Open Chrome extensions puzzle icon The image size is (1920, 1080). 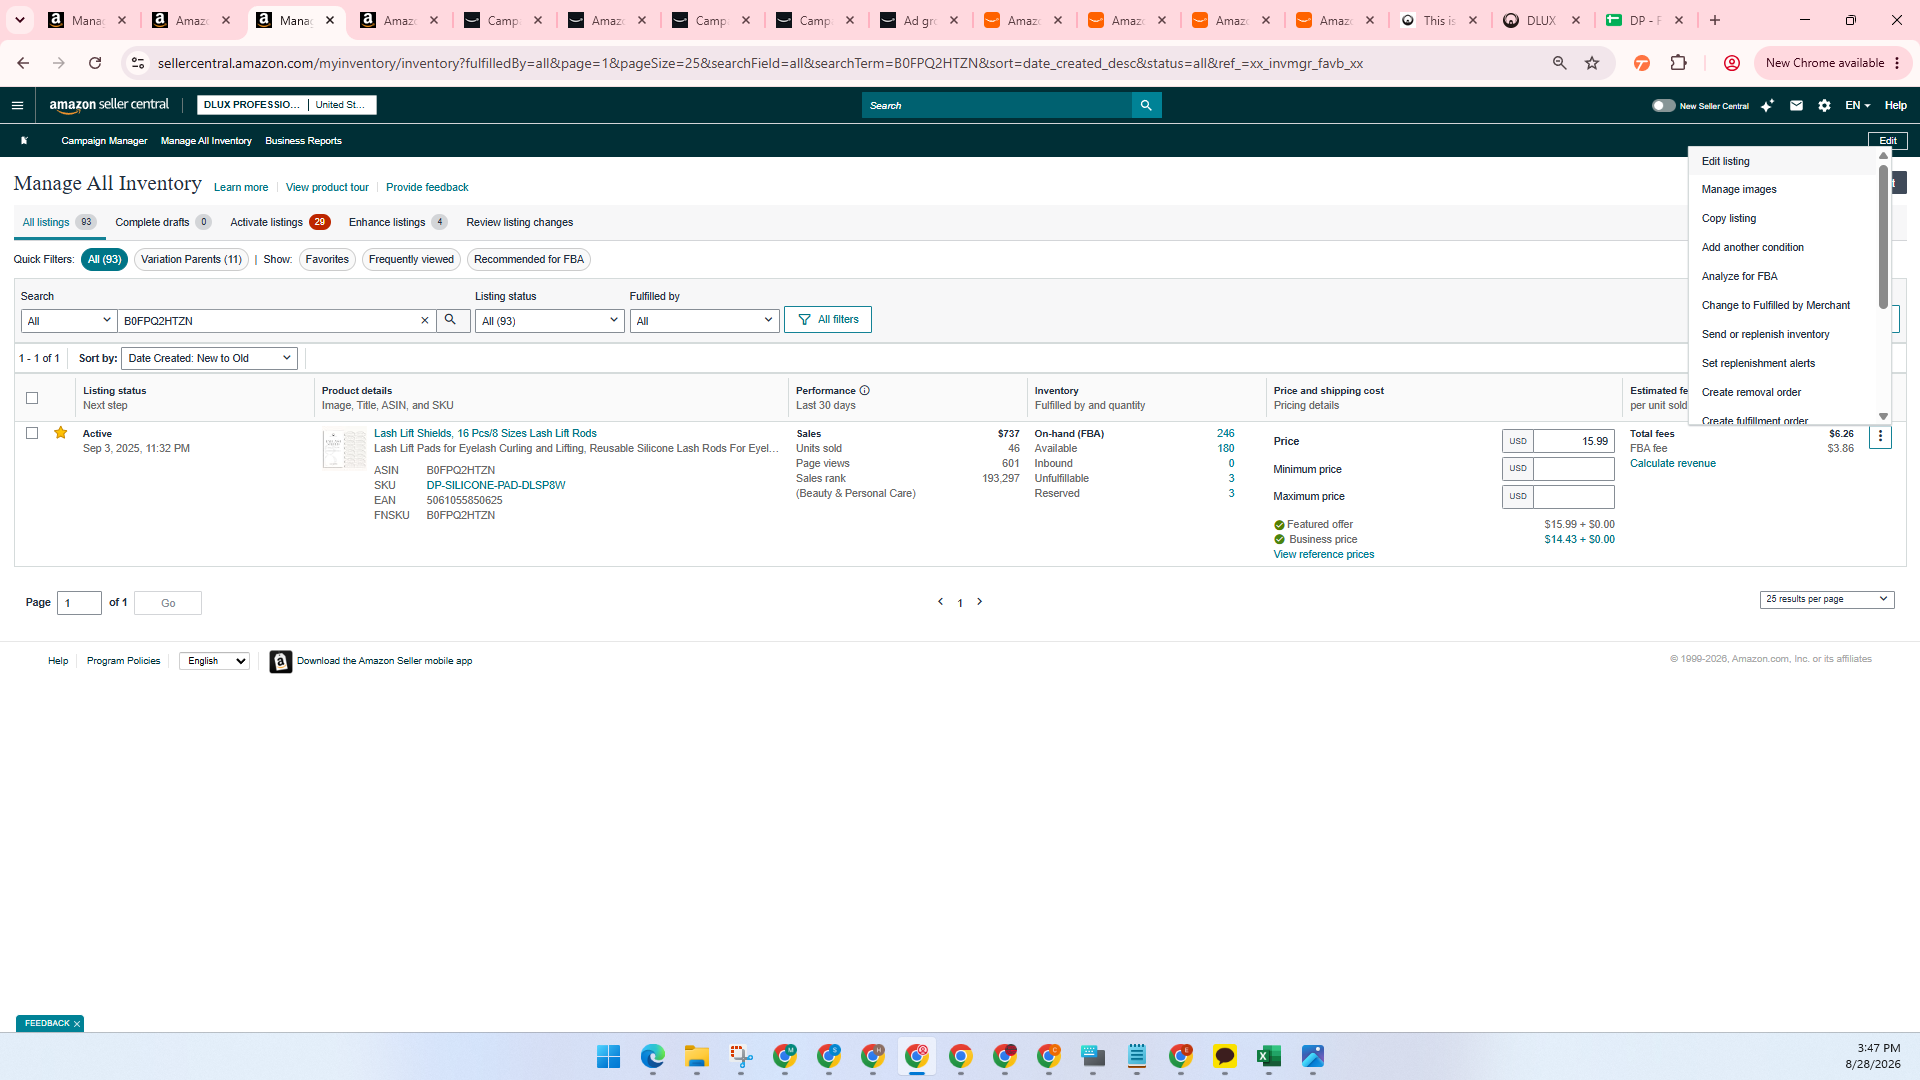[x=1678, y=63]
